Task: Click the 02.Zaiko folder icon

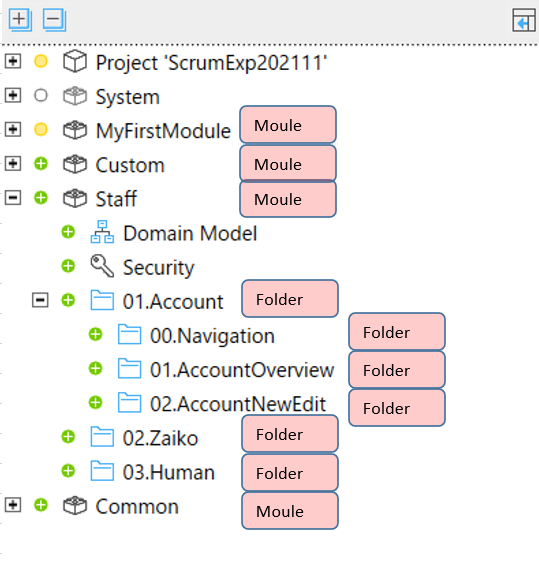Action: (102, 436)
